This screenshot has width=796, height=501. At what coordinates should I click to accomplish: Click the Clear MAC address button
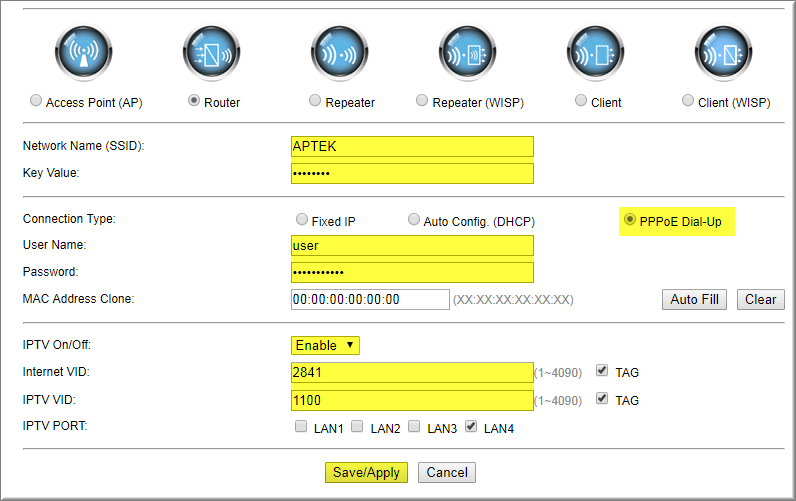point(760,299)
